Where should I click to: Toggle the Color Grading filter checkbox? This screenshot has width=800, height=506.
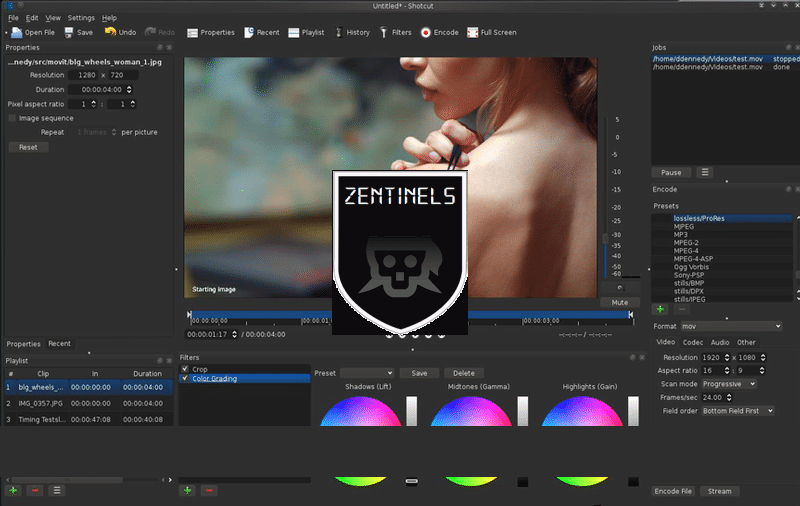[185, 378]
